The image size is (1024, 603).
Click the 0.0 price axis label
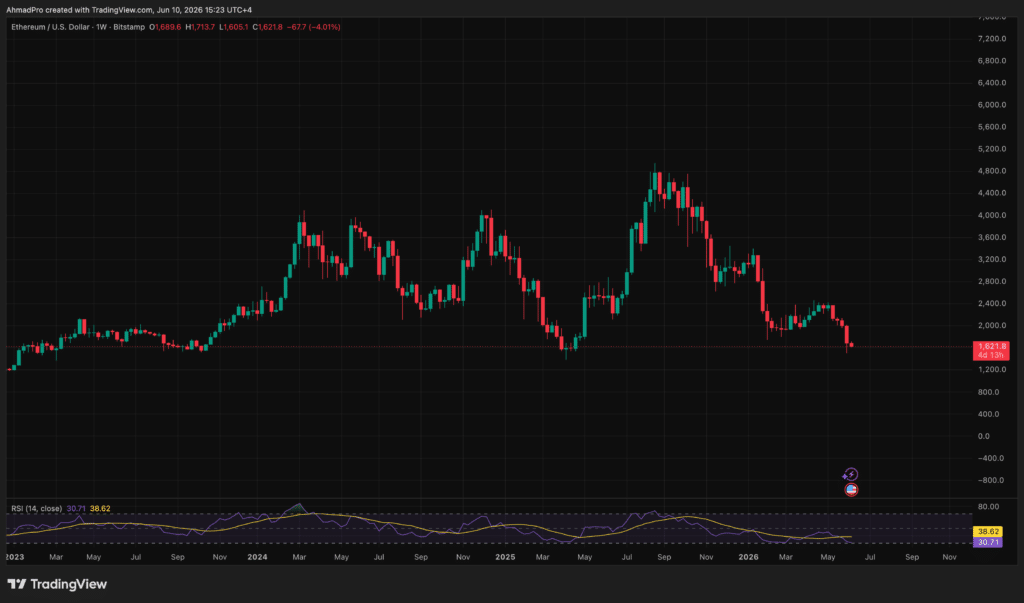click(984, 436)
